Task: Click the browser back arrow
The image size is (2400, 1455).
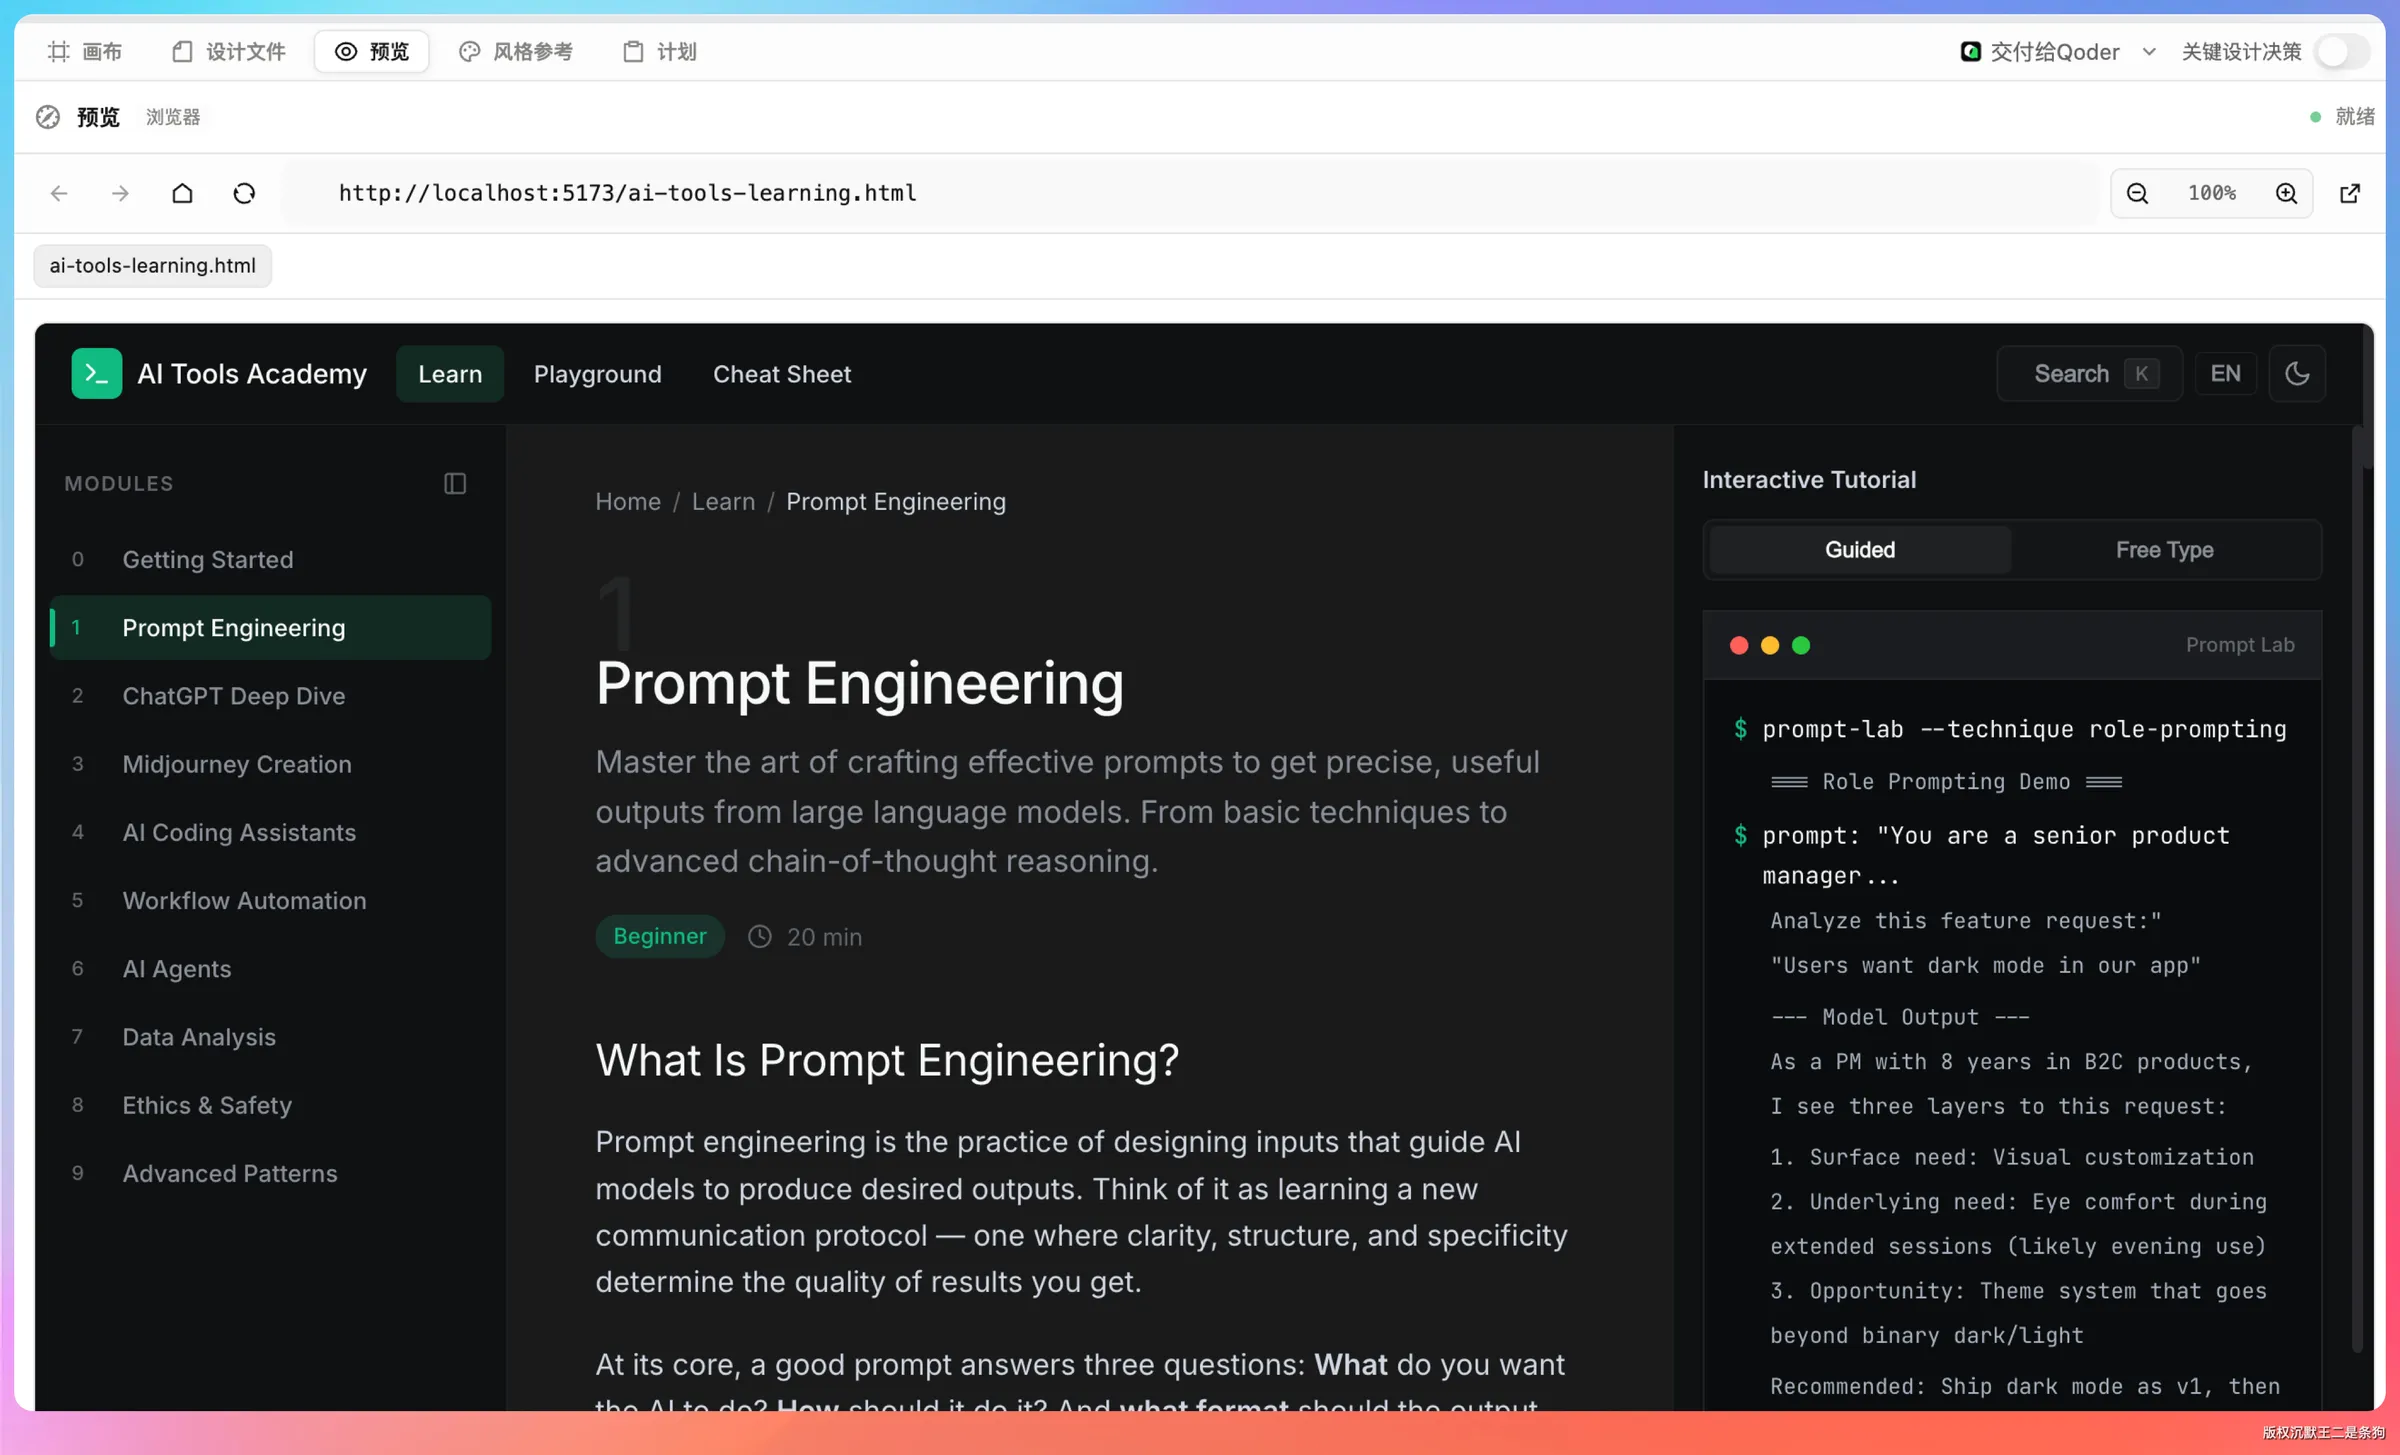Action: pyautogui.click(x=59, y=193)
